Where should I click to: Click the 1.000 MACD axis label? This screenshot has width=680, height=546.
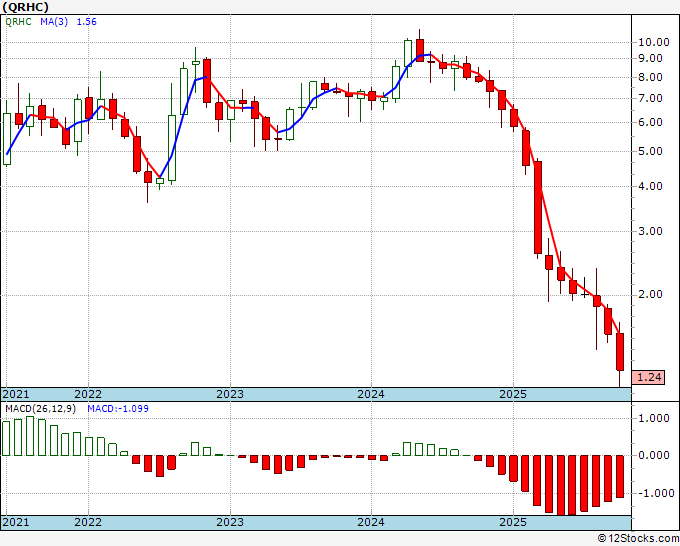(654, 418)
